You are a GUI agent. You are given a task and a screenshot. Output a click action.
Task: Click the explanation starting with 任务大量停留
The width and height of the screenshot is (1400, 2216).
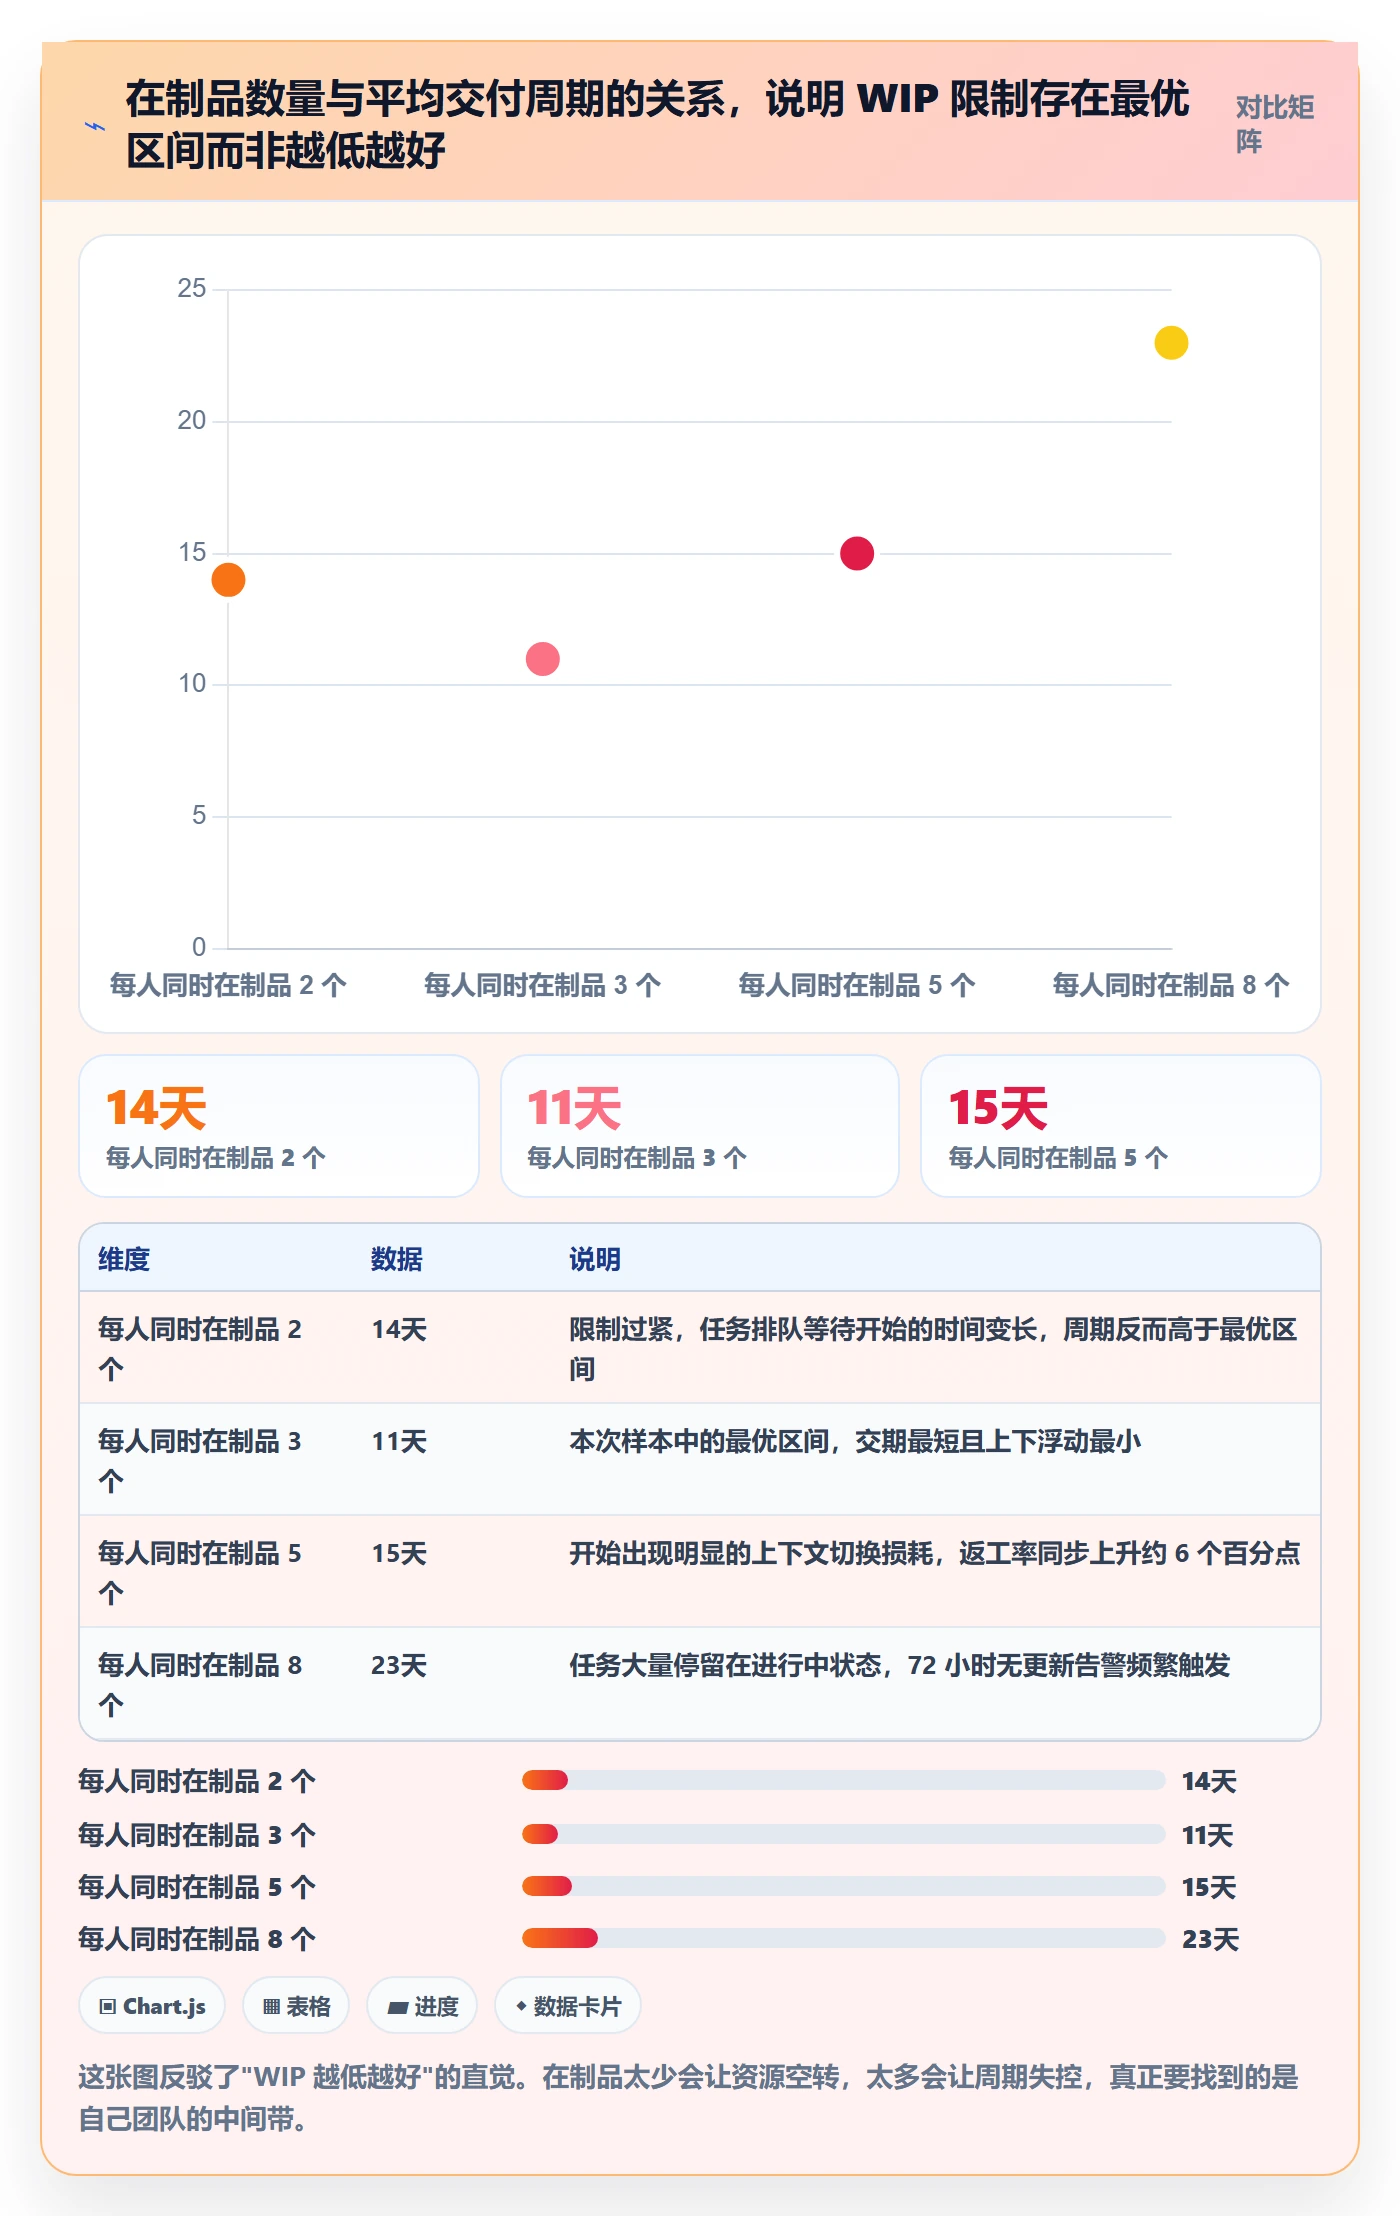click(x=899, y=1665)
